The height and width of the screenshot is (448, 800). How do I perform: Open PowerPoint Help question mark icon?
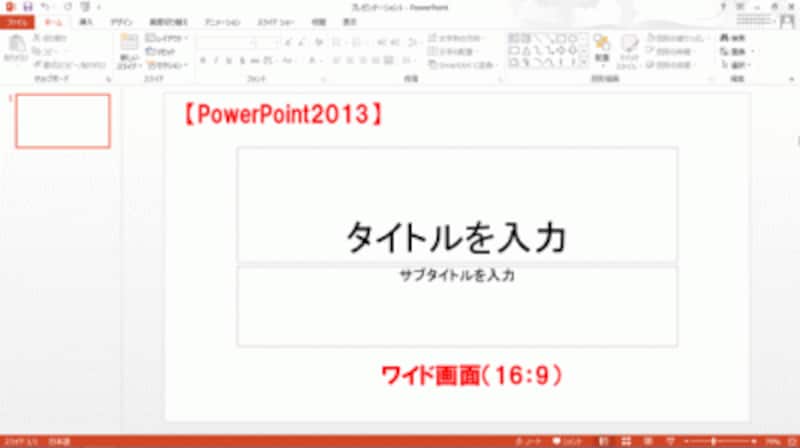(723, 6)
